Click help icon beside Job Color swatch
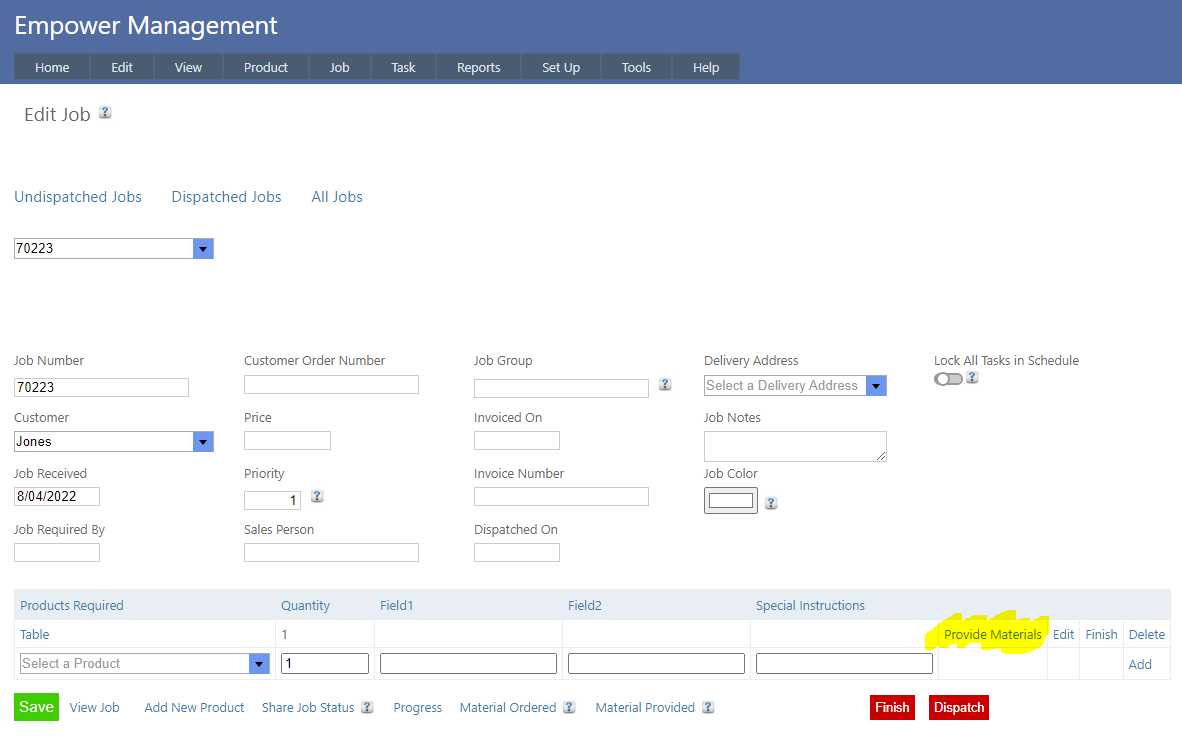The width and height of the screenshot is (1182, 747). (771, 503)
